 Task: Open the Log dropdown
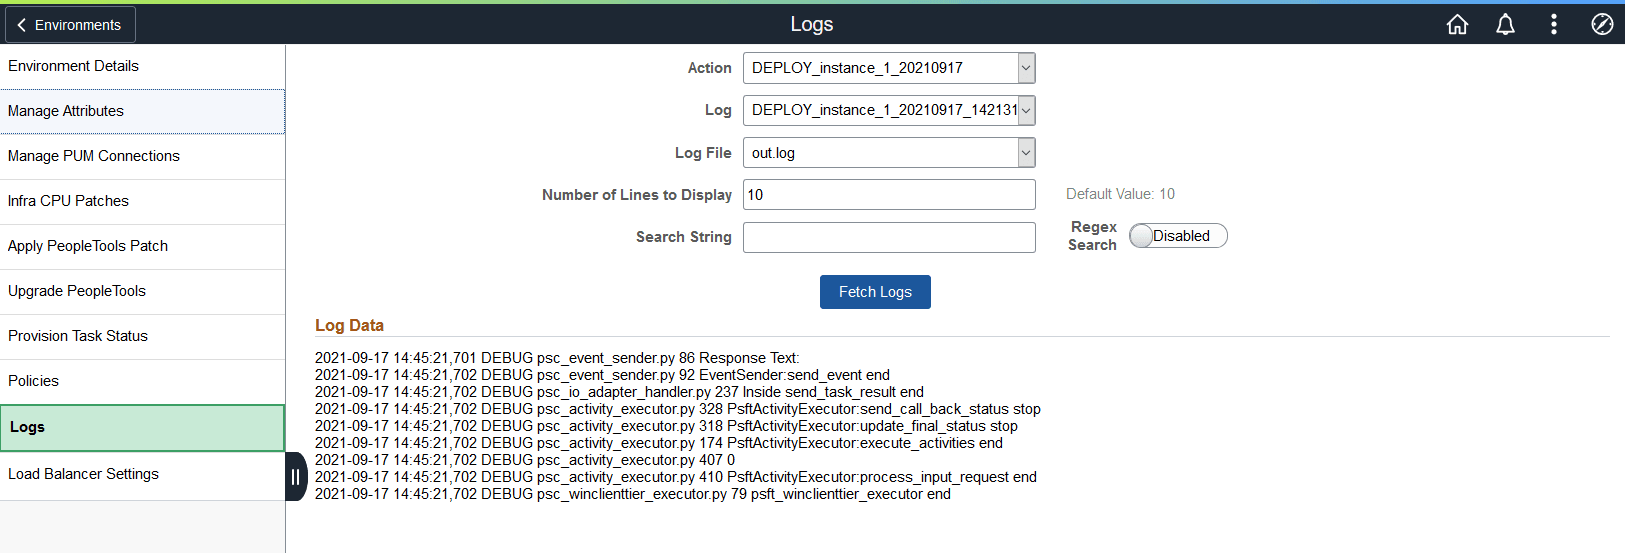pyautogui.click(x=889, y=110)
